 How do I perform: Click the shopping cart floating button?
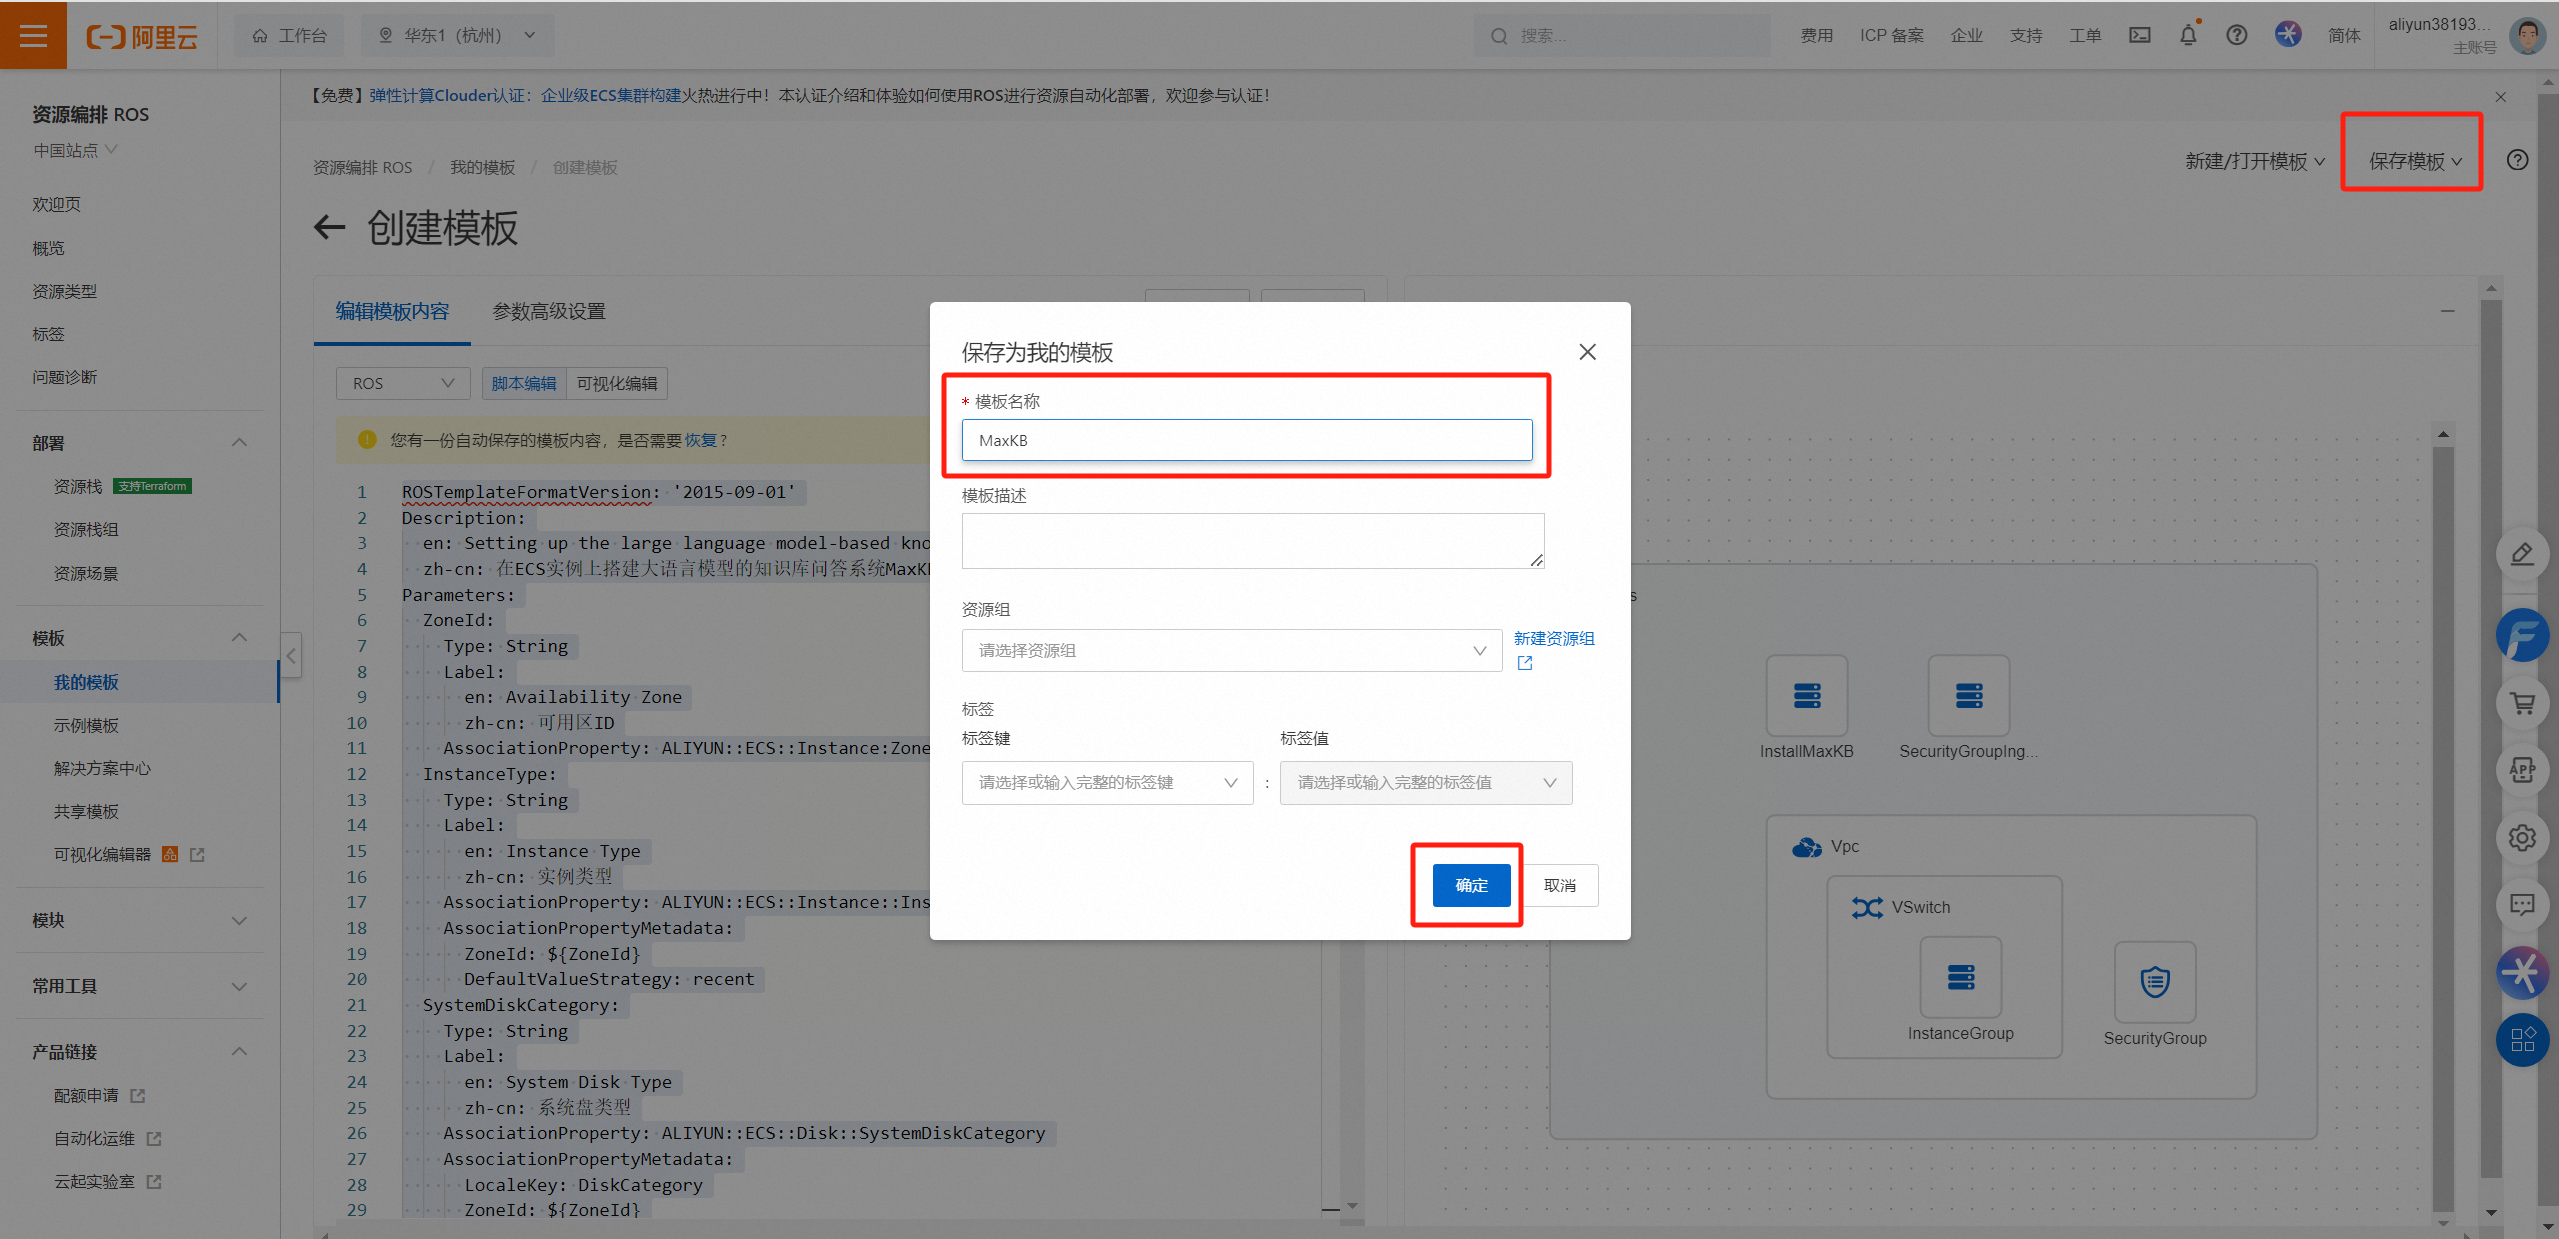coord(2521,703)
